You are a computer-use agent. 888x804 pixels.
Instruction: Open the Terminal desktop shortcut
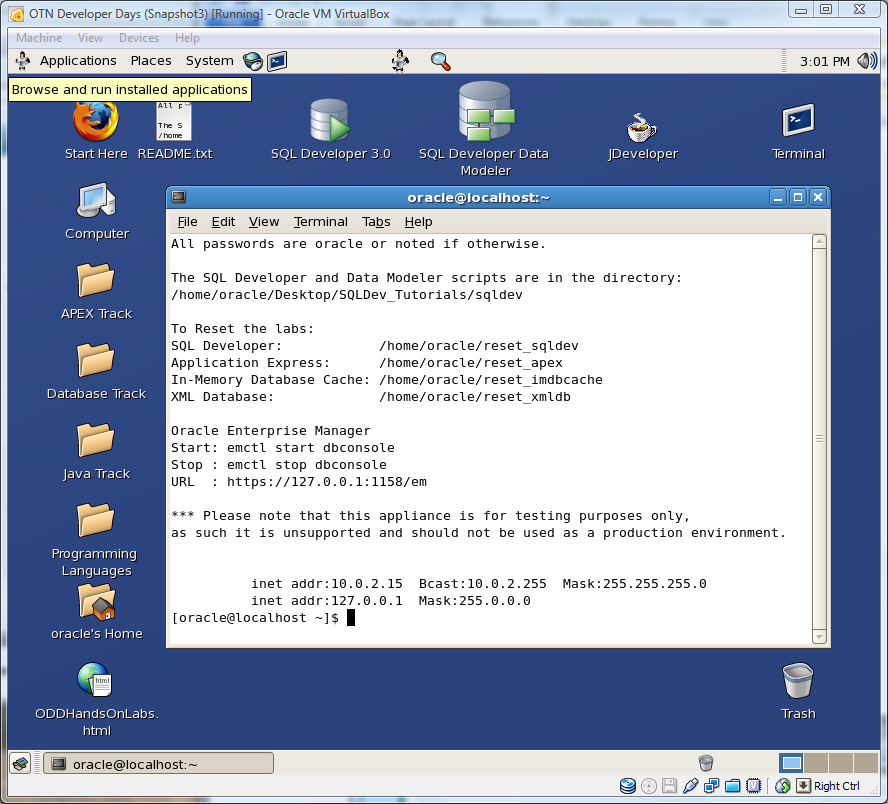click(798, 120)
